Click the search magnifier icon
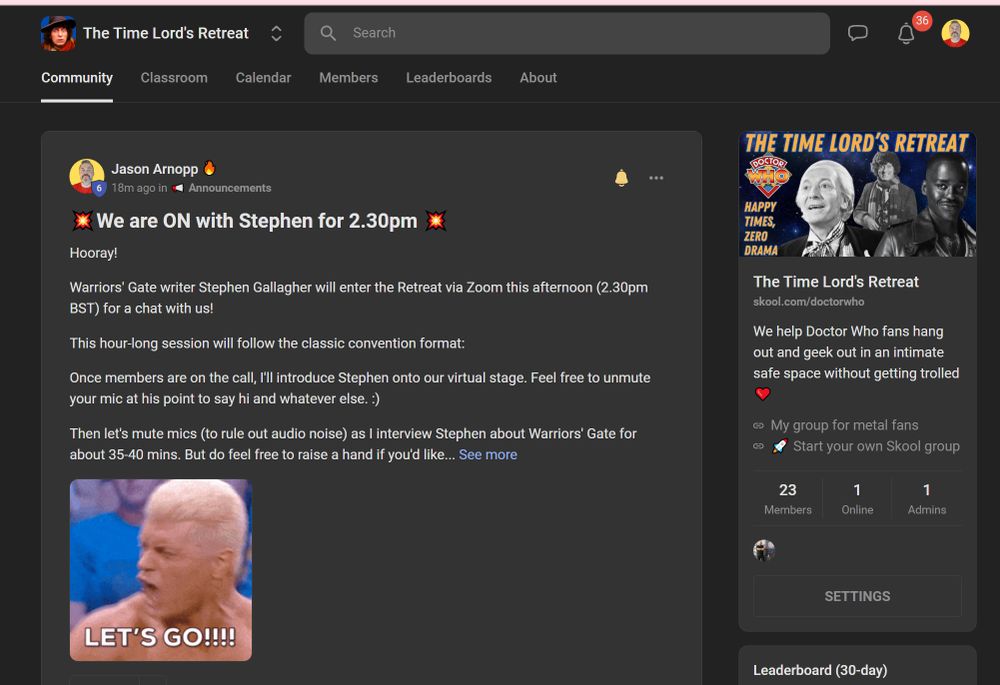This screenshot has width=1000, height=685. [328, 33]
